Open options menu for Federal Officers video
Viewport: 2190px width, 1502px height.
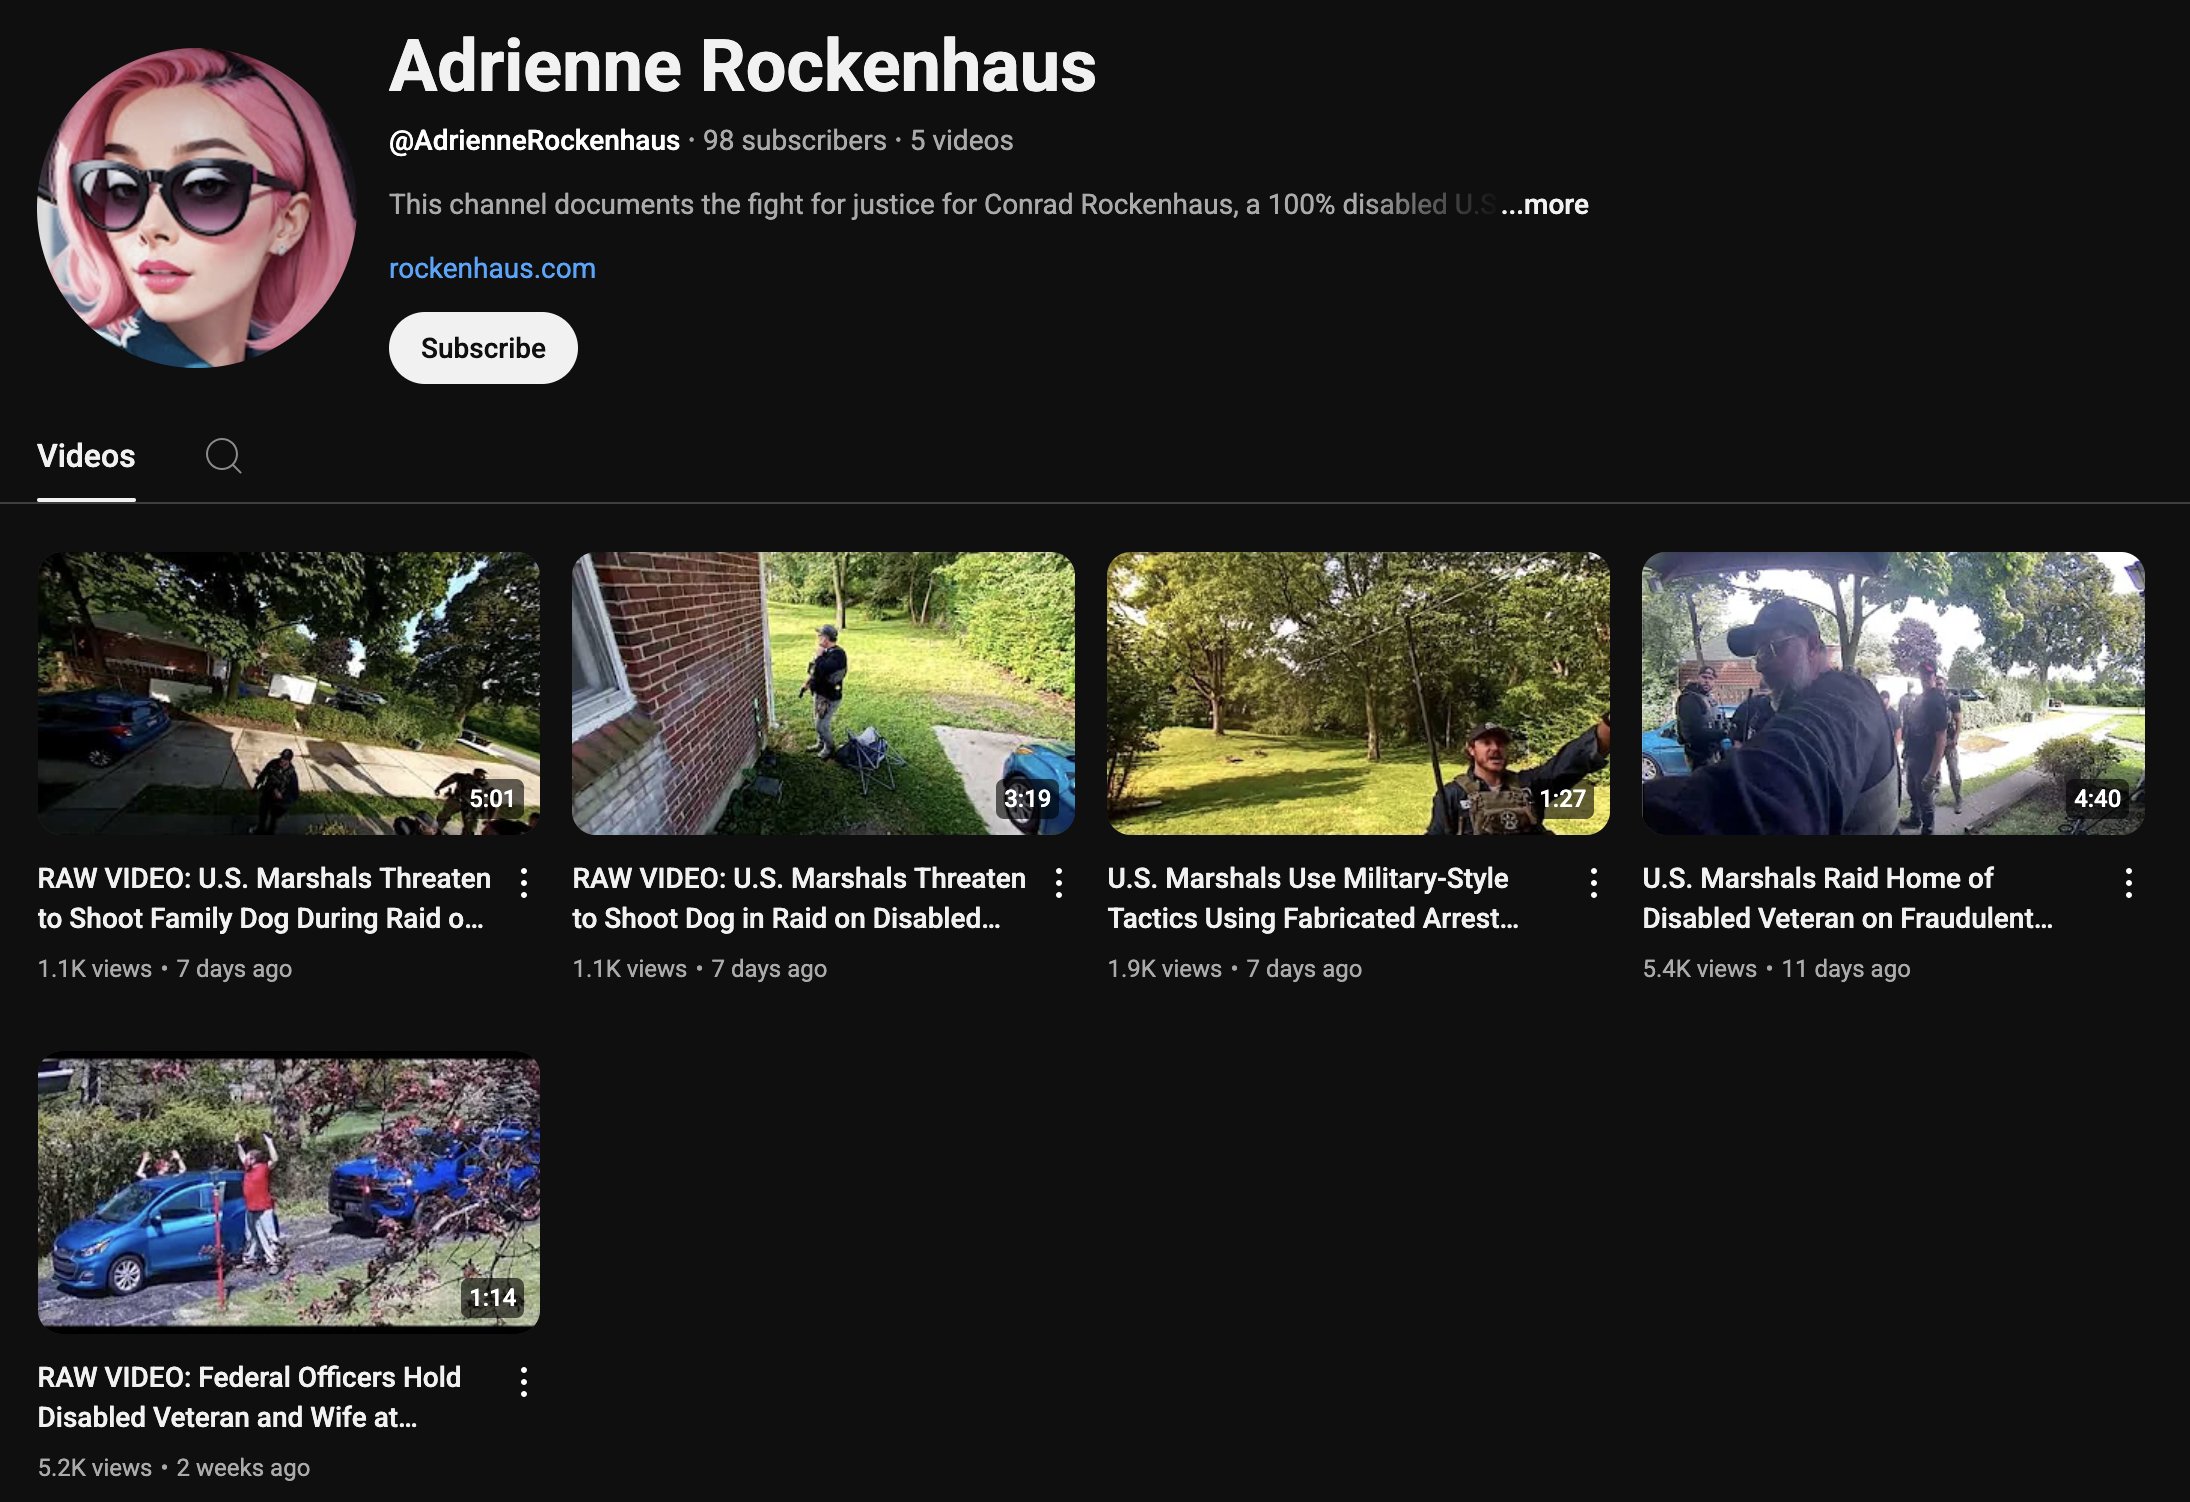pyautogui.click(x=524, y=1381)
